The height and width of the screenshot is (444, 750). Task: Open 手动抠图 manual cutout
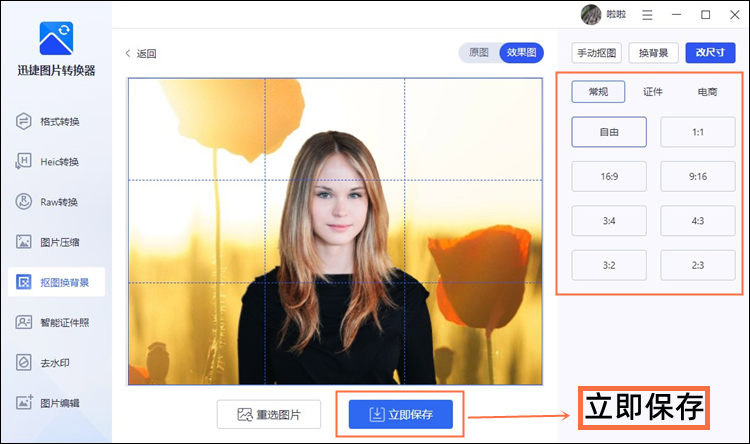[x=596, y=53]
